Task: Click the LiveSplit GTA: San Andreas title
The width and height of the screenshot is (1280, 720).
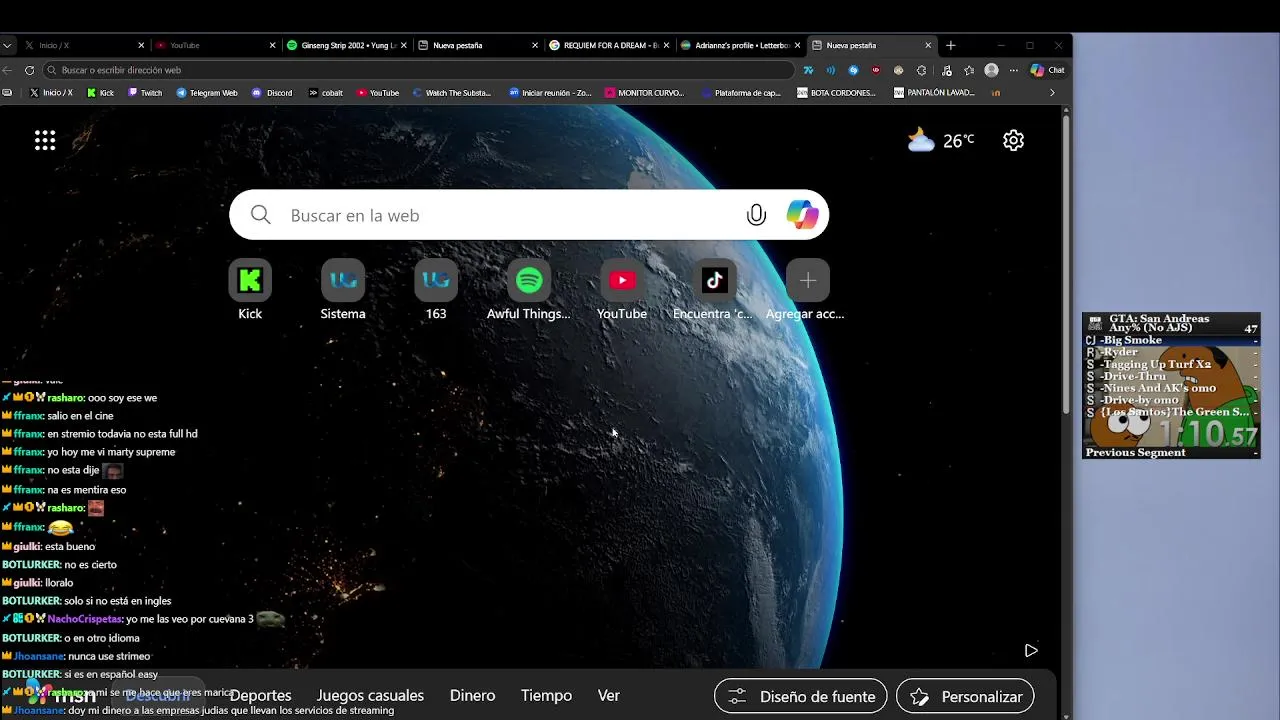Action: [1159, 323]
